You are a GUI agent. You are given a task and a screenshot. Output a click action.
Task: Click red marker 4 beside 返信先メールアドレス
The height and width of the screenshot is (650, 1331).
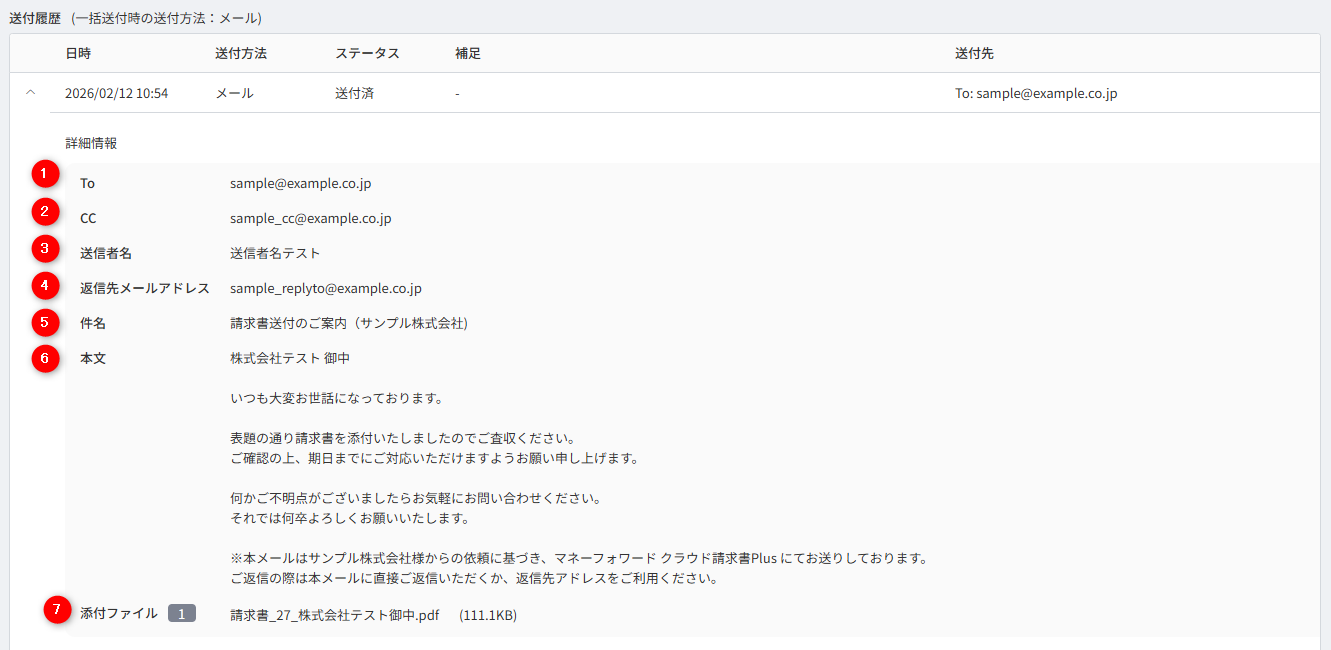coord(45,285)
